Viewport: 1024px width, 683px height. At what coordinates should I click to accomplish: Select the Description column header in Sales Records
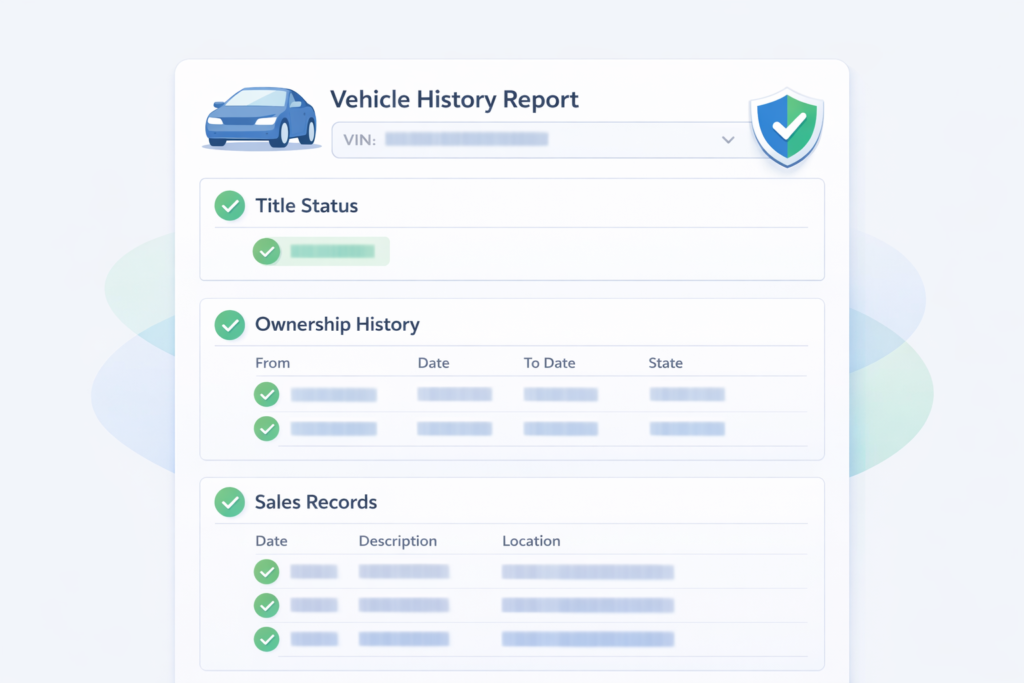397,541
